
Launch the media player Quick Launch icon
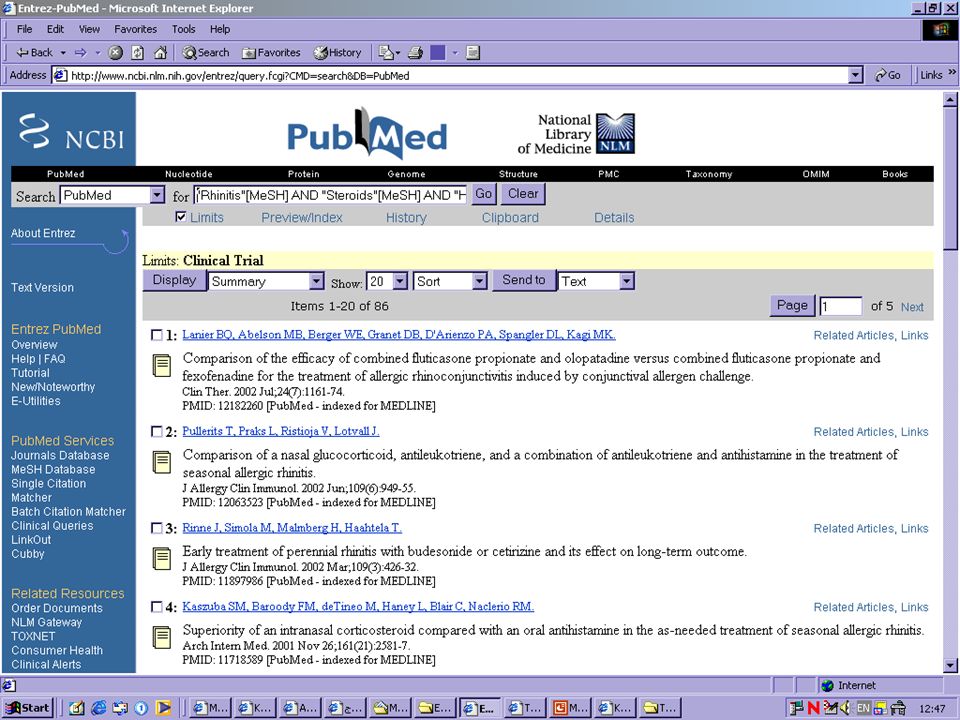163,708
